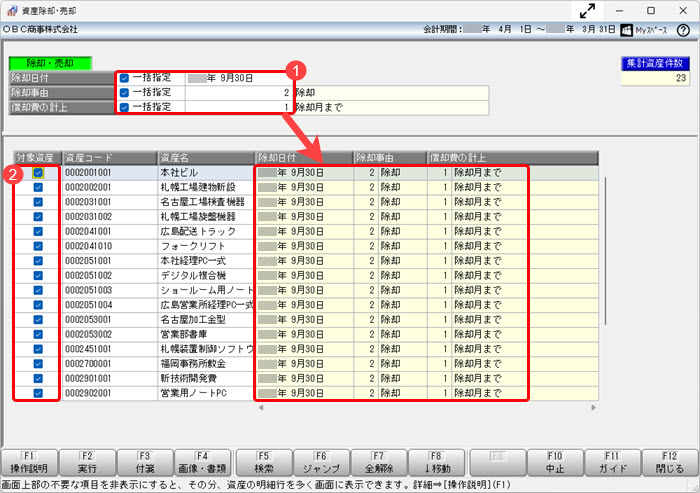Click the bulk 除却事由 code input field
Viewport: 700px width, 493px height.
point(240,92)
